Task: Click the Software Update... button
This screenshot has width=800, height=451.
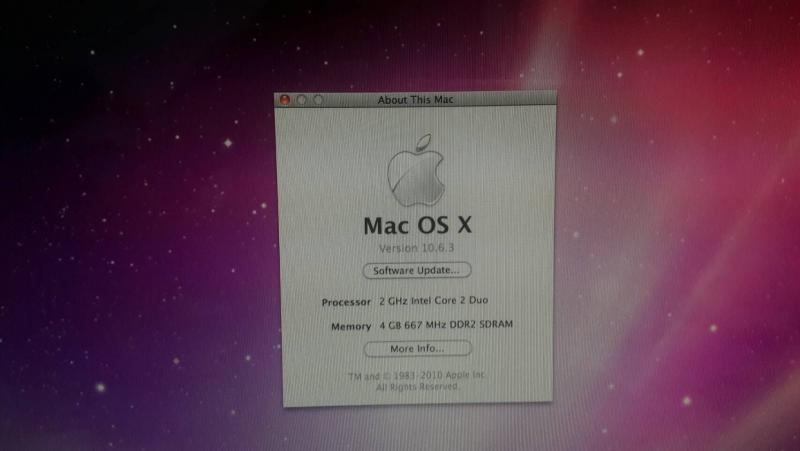Action: pos(417,270)
